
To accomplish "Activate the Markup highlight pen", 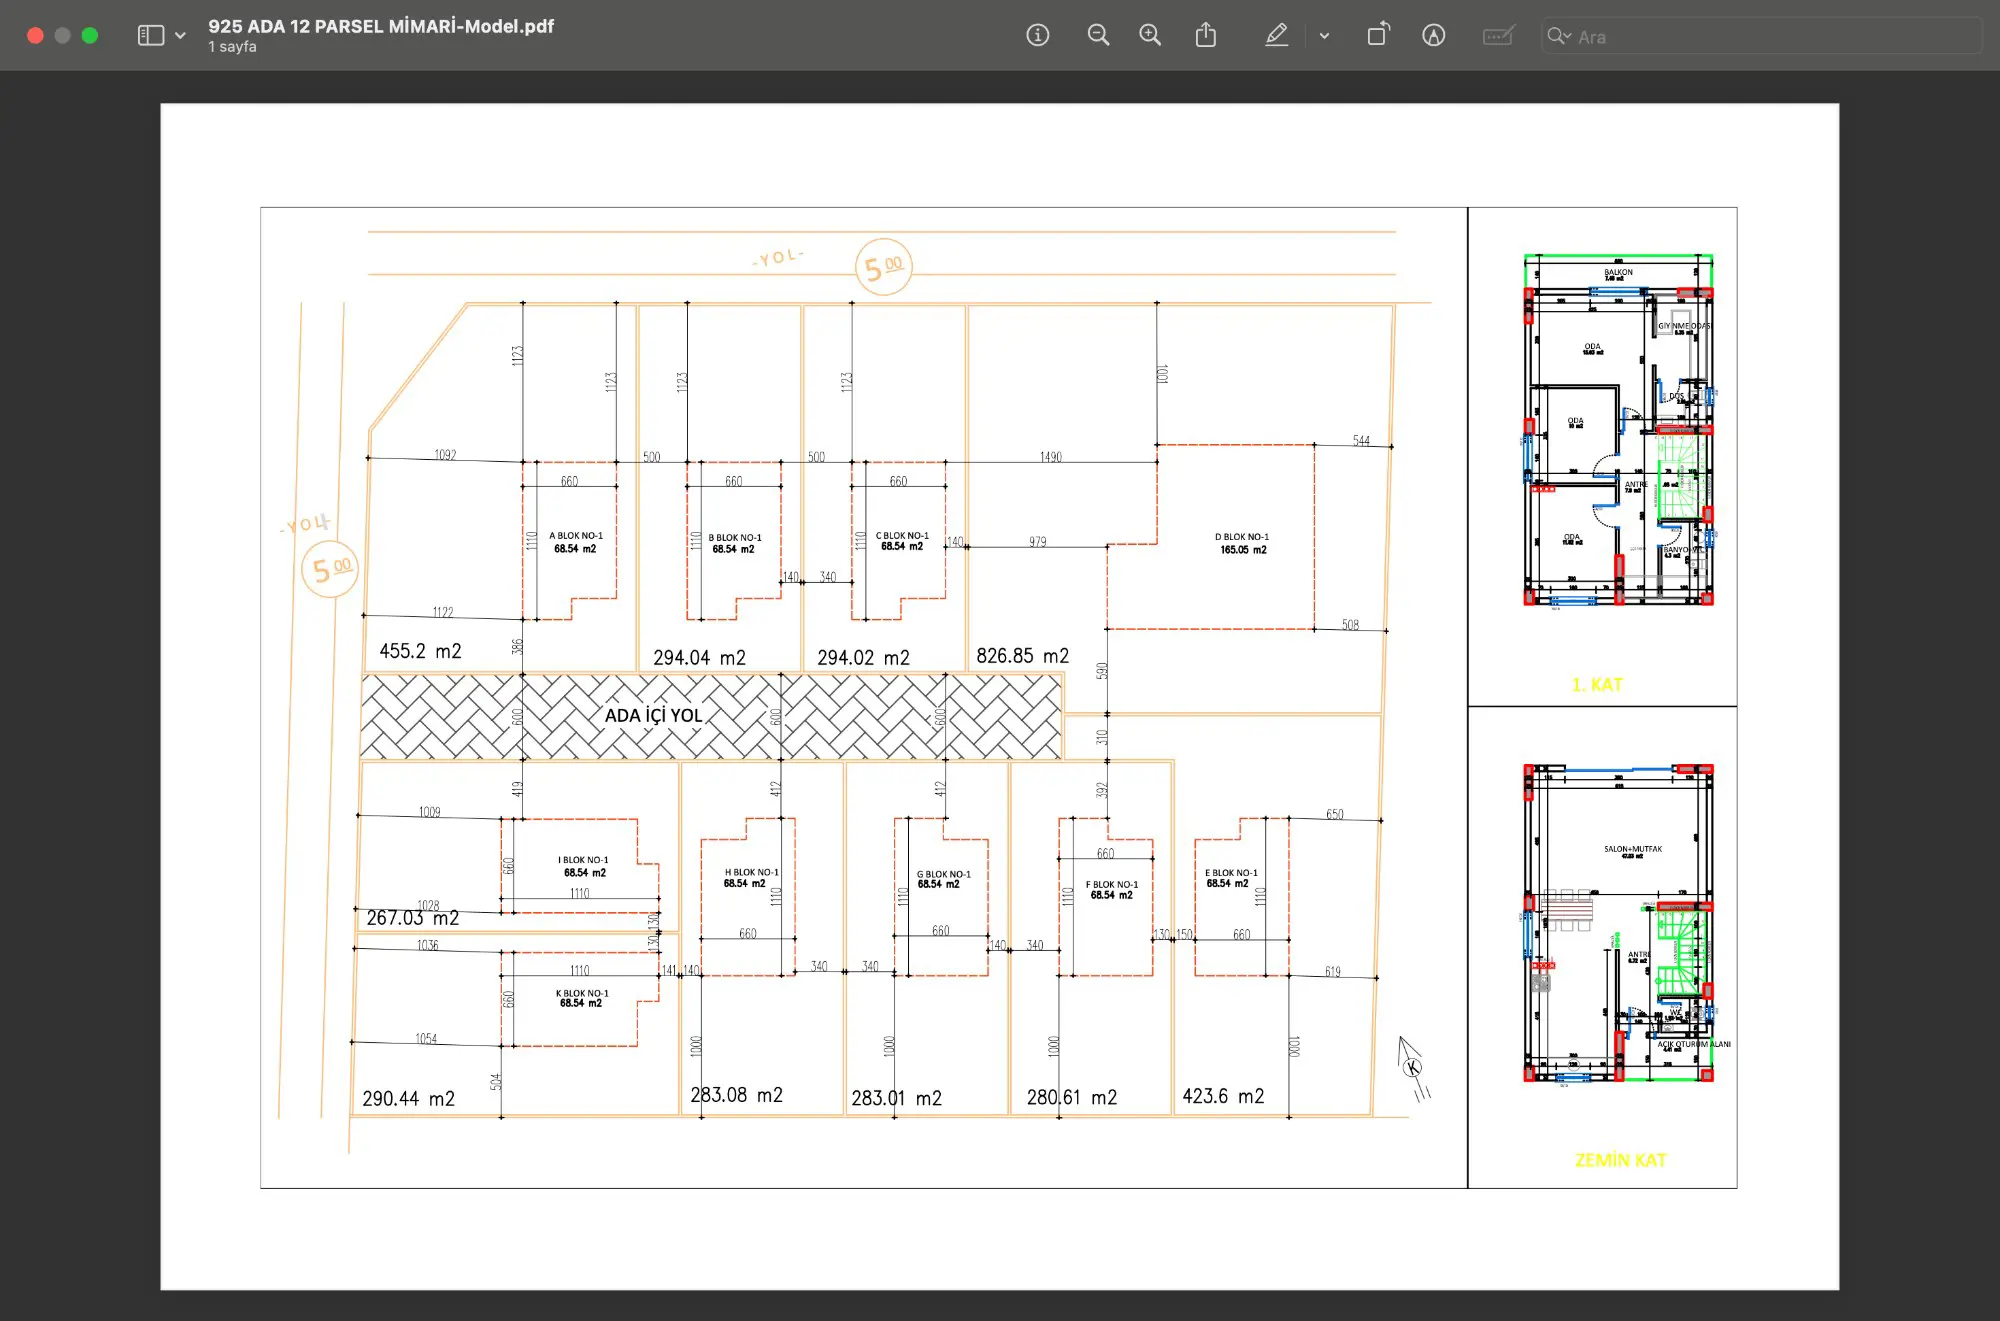I will (1276, 36).
